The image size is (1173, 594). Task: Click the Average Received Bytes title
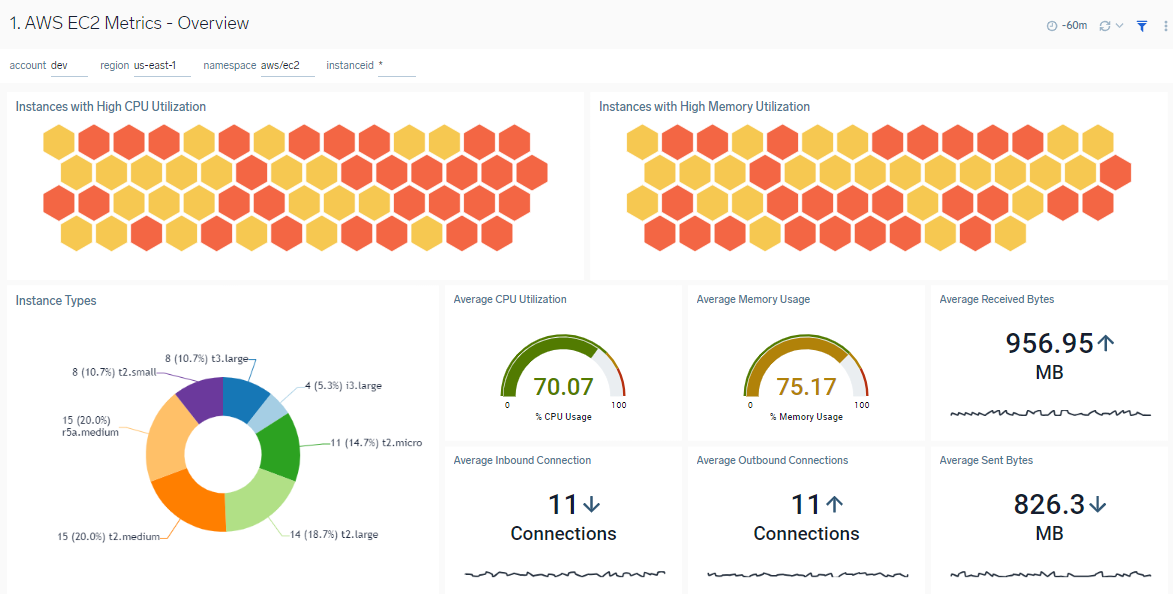(997, 299)
